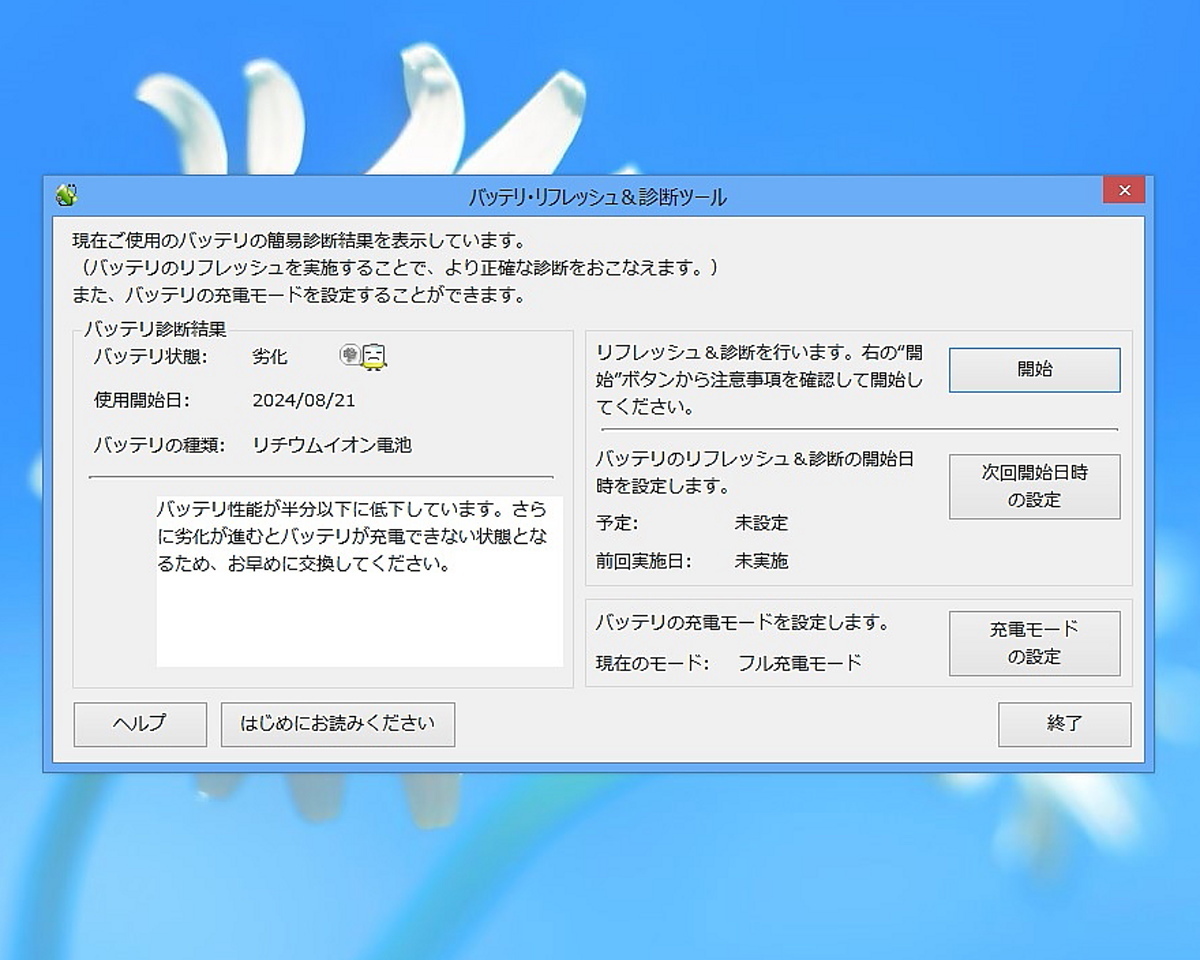
Task: Click the バッテリ診断結果 group title
Action: tap(155, 328)
